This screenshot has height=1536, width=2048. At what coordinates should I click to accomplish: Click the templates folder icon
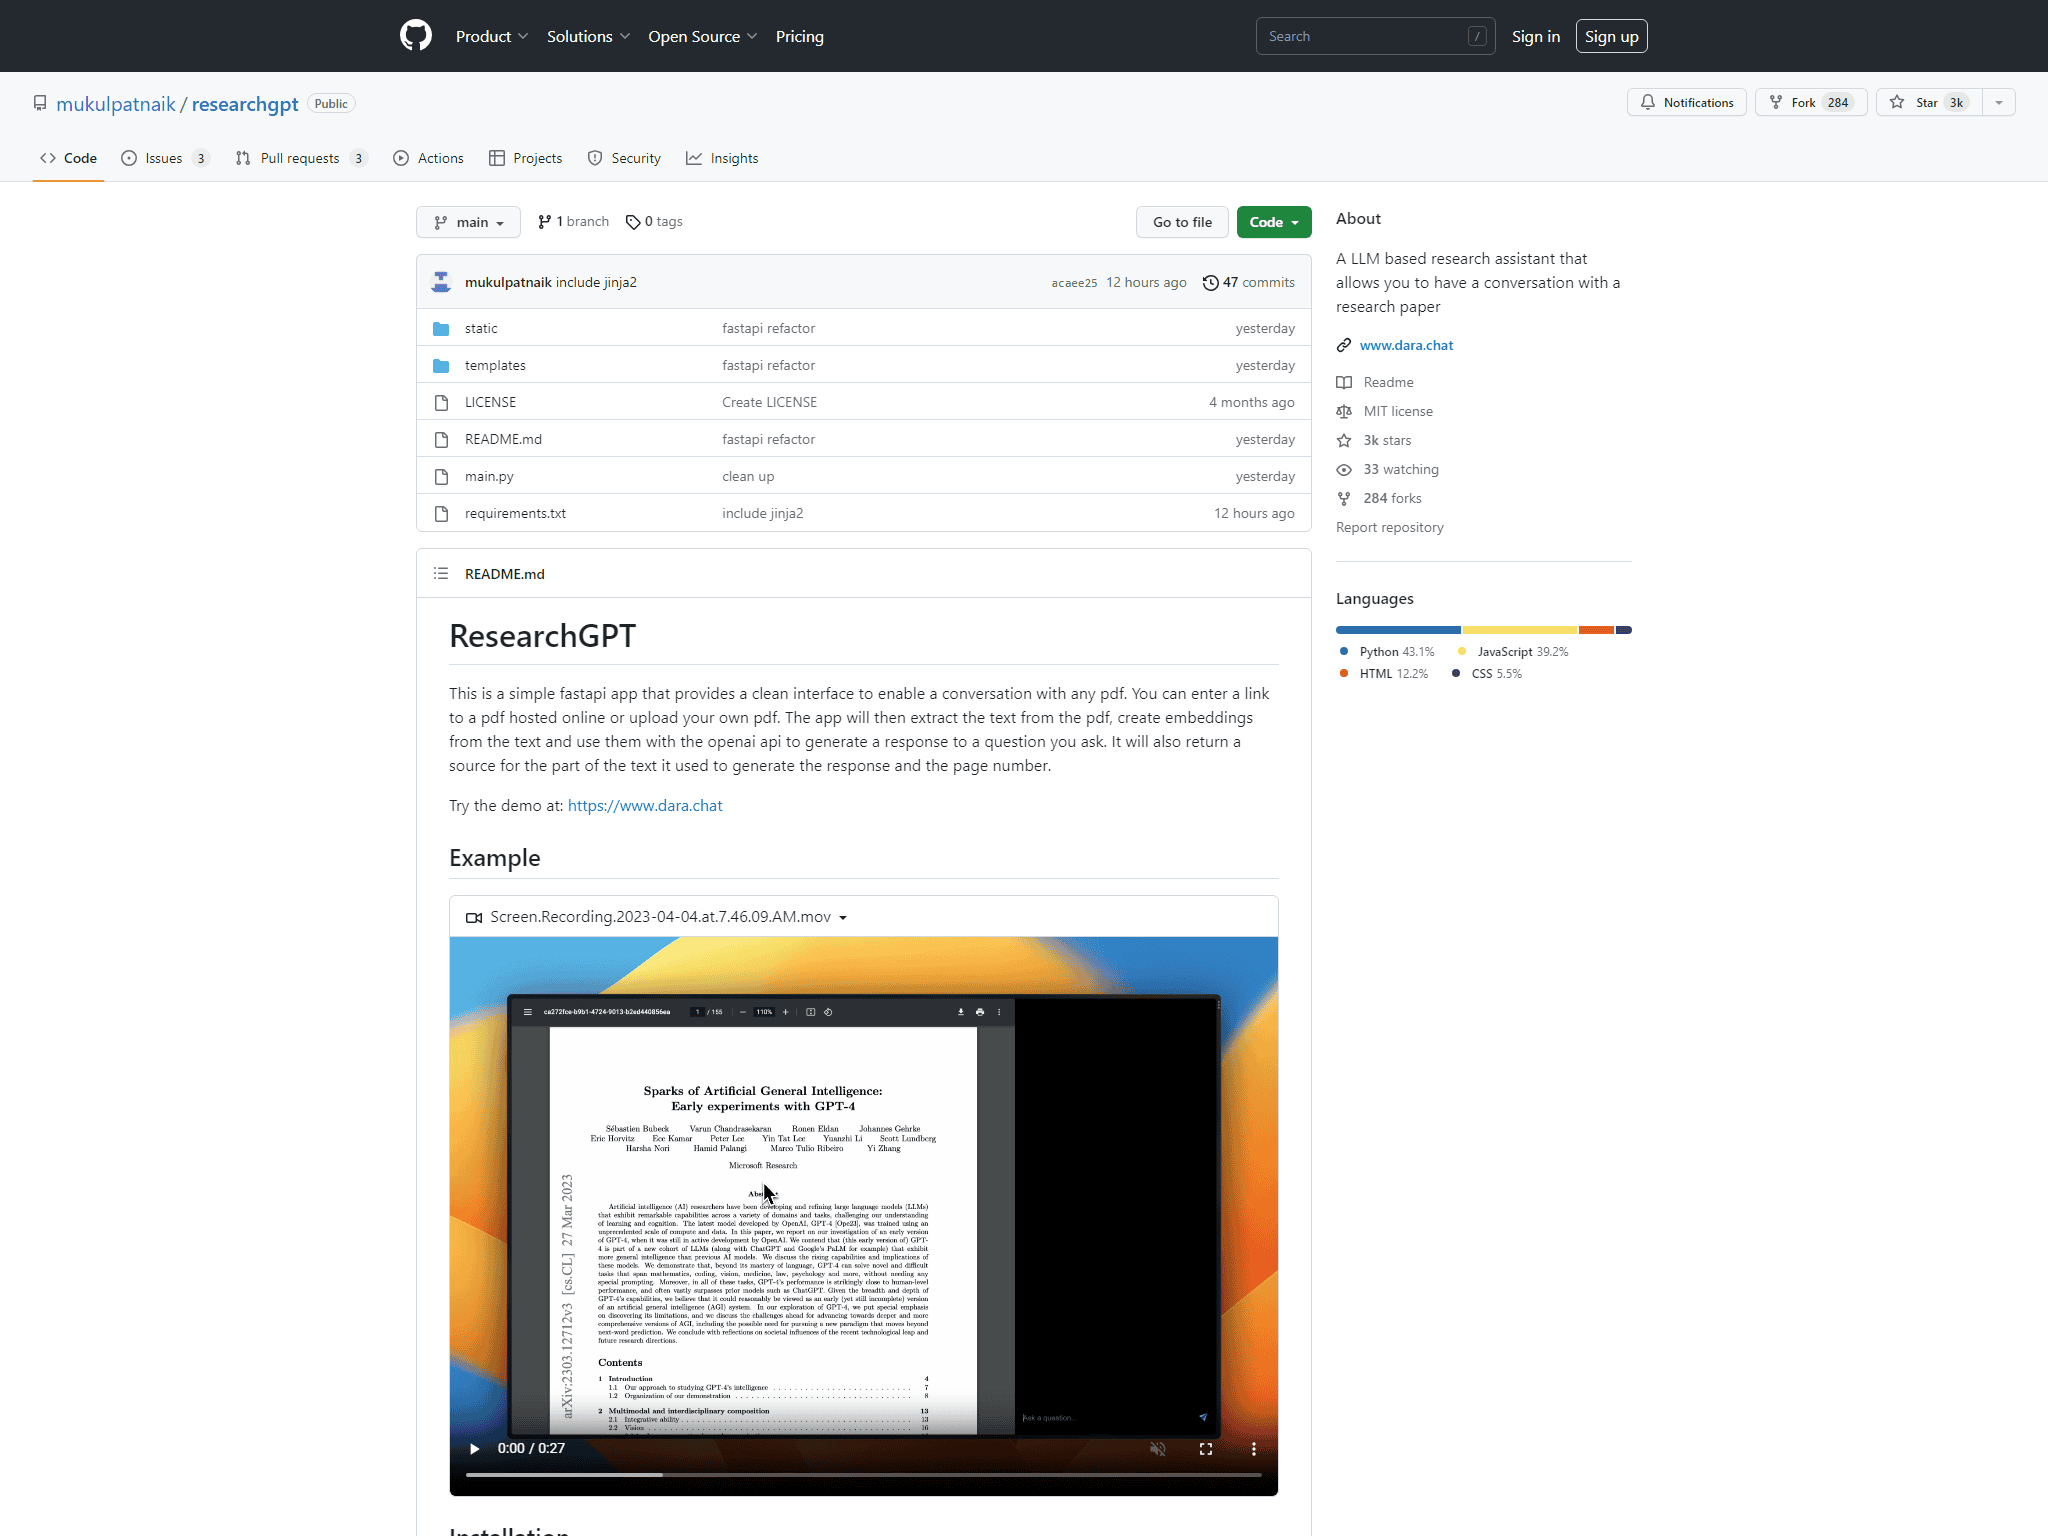pyautogui.click(x=441, y=365)
